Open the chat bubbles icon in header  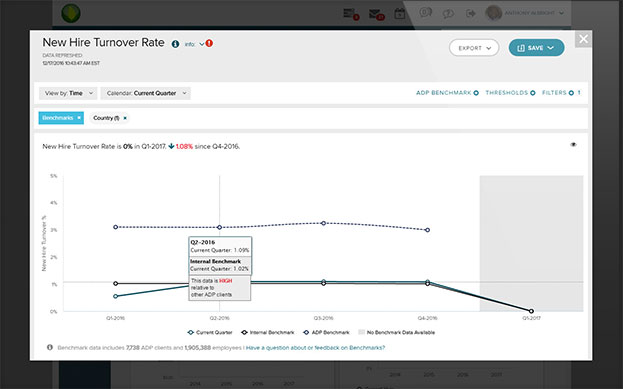pyautogui.click(x=425, y=13)
